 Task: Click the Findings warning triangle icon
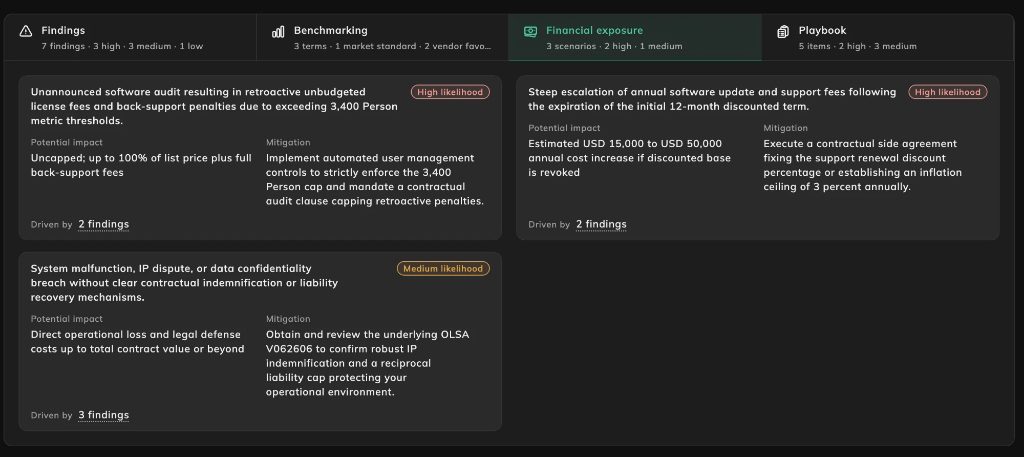coord(25,31)
